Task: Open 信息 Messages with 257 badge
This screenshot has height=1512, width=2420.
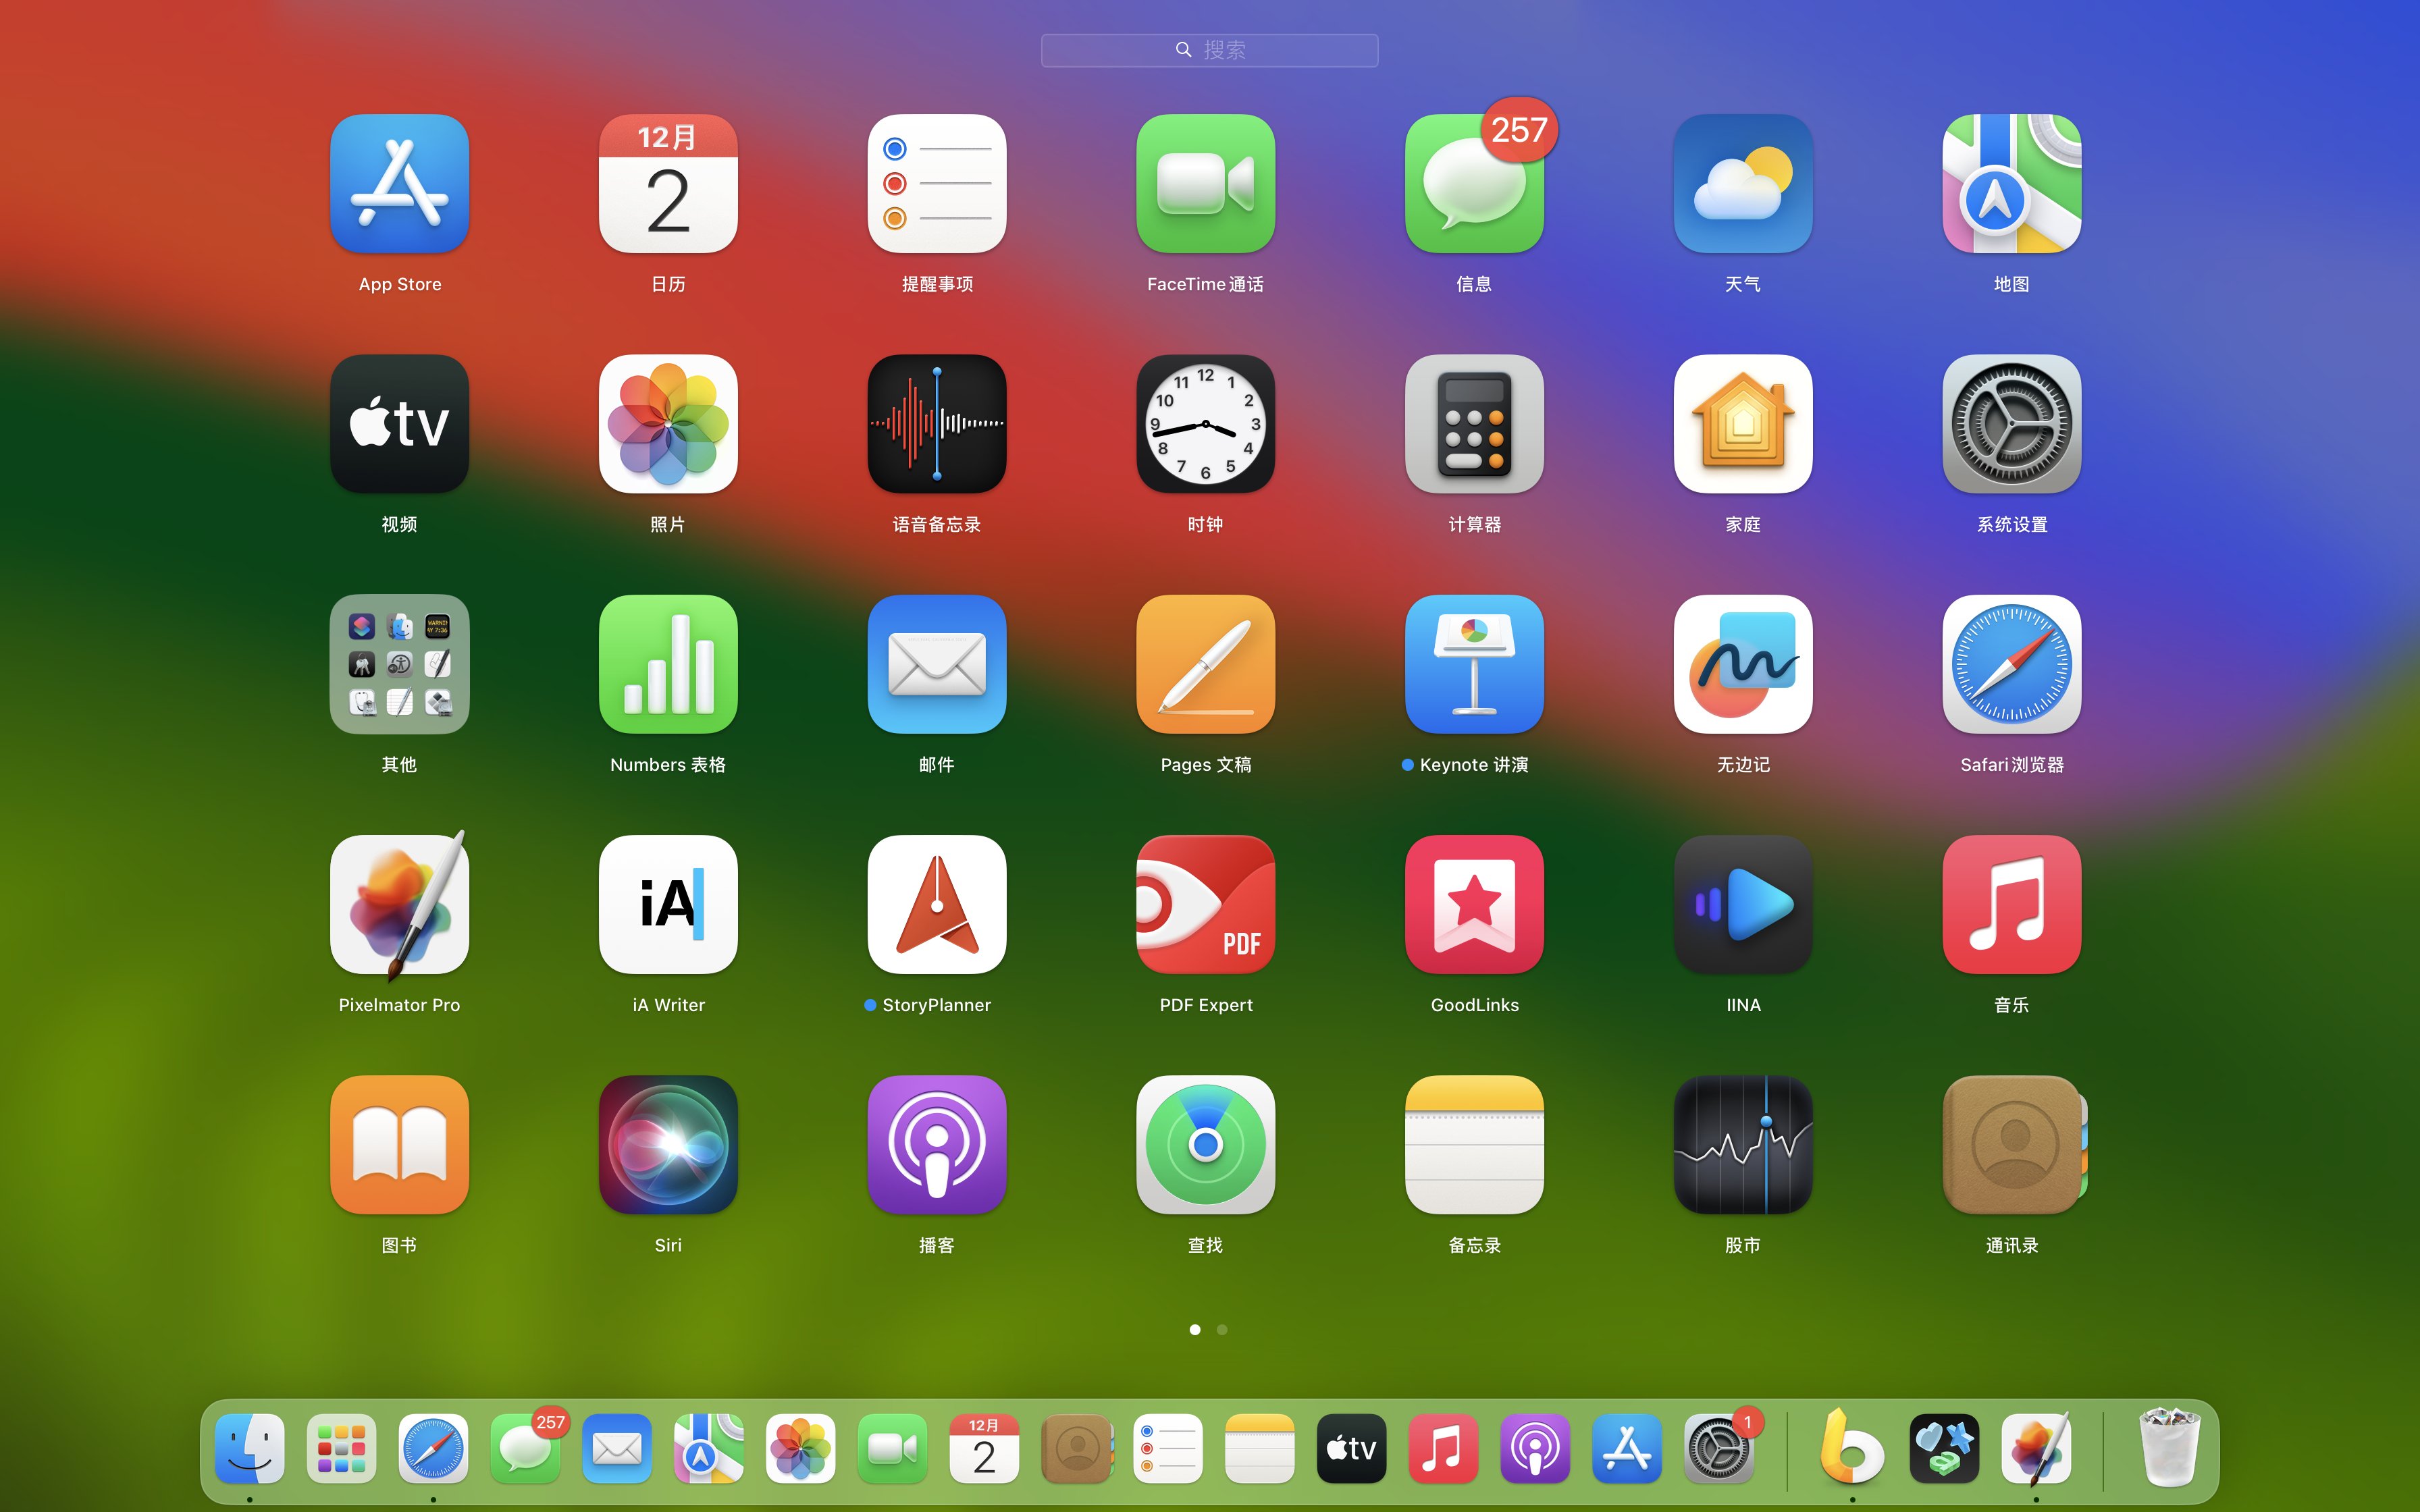Action: coord(1474,184)
